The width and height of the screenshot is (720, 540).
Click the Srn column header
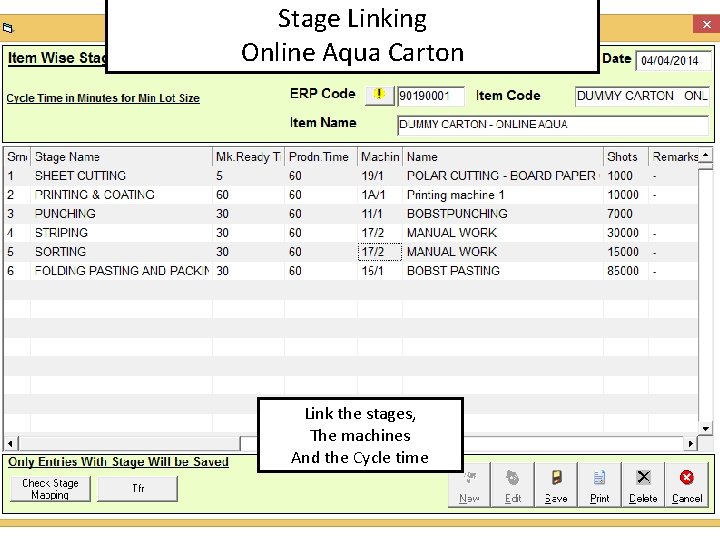[x=17, y=157]
